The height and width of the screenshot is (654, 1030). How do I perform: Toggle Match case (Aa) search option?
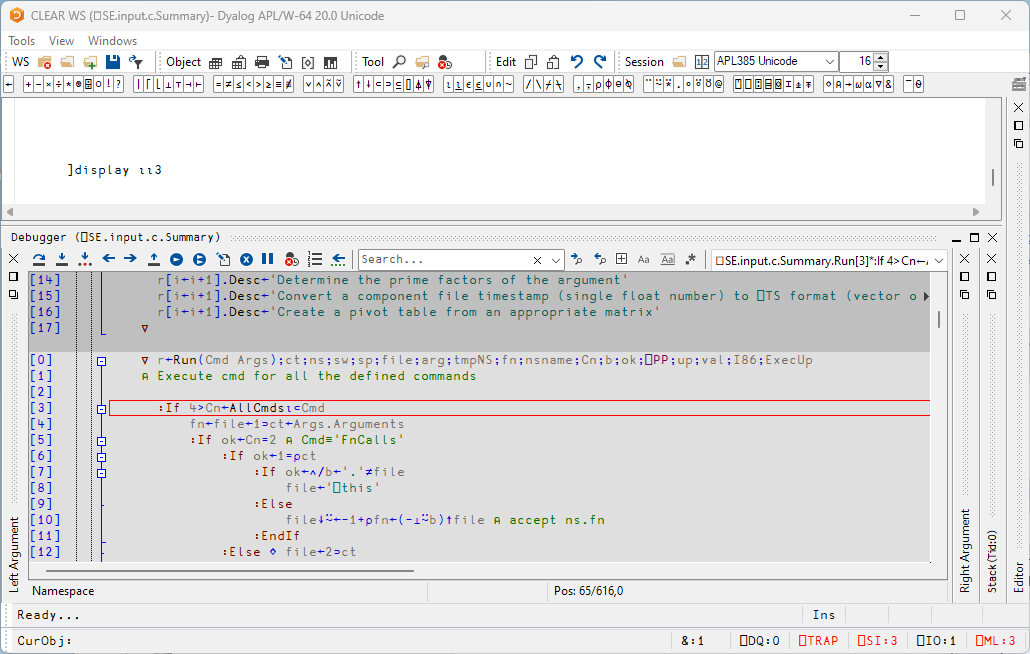(x=644, y=259)
